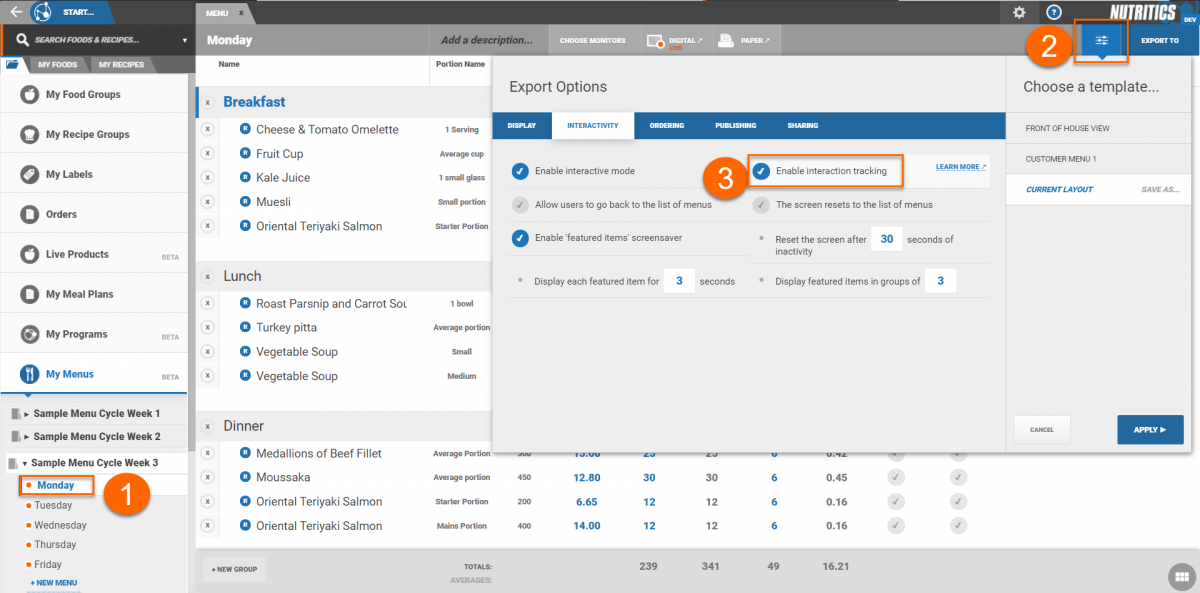
Task: Click the My Meal Plans icon
Action: pyautogui.click(x=30, y=294)
